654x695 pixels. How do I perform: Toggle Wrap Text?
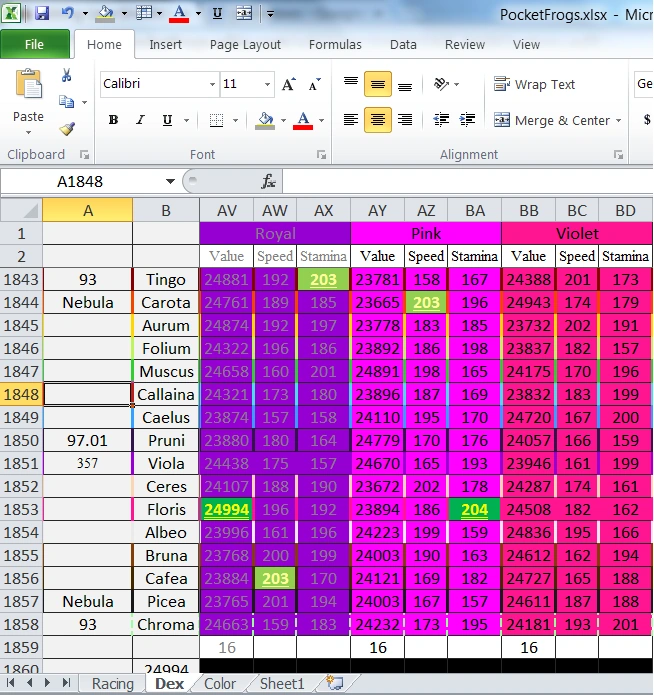(534, 84)
